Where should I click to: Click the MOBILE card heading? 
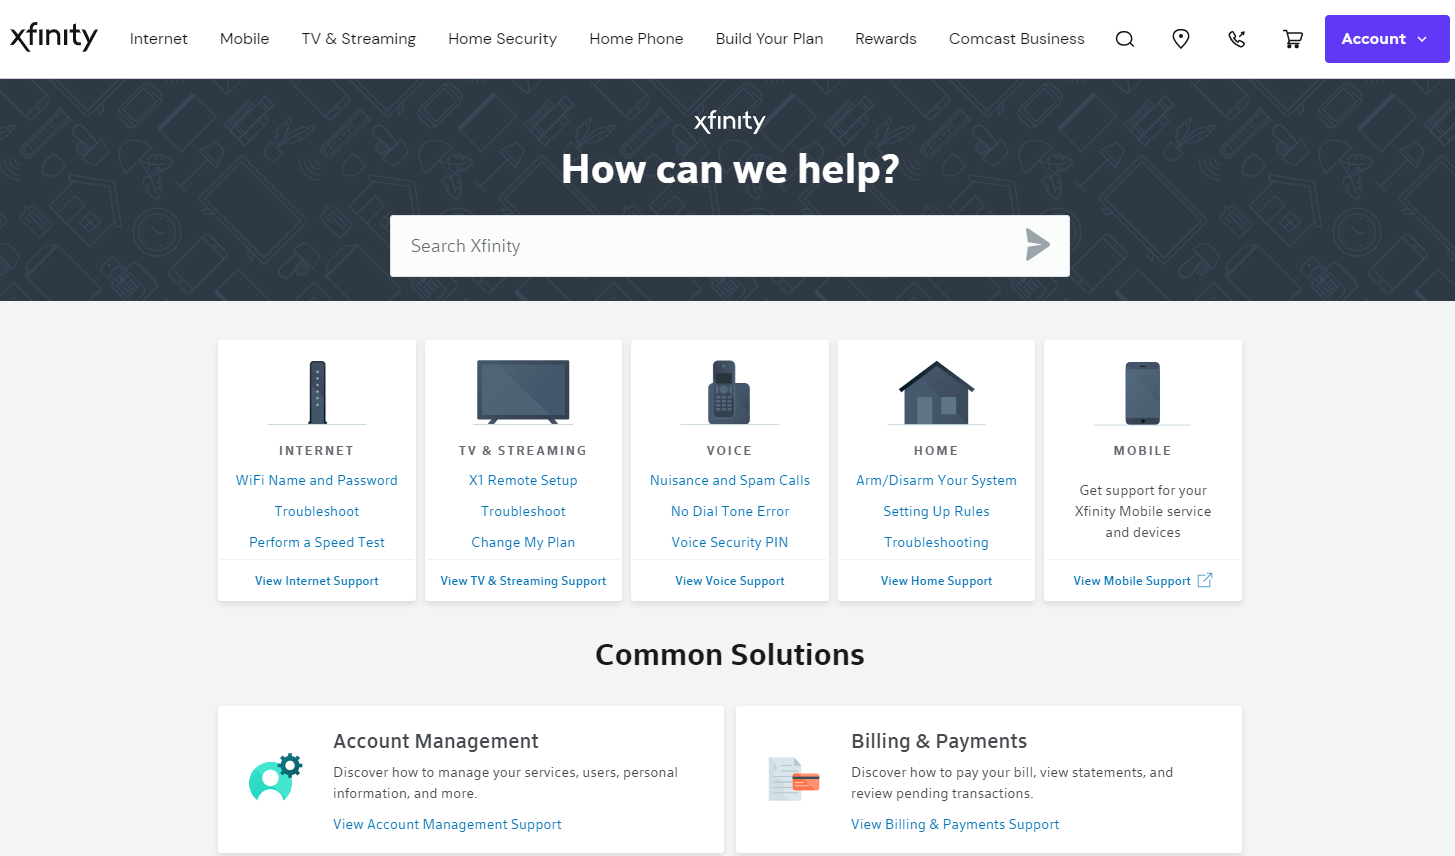[1142, 451]
